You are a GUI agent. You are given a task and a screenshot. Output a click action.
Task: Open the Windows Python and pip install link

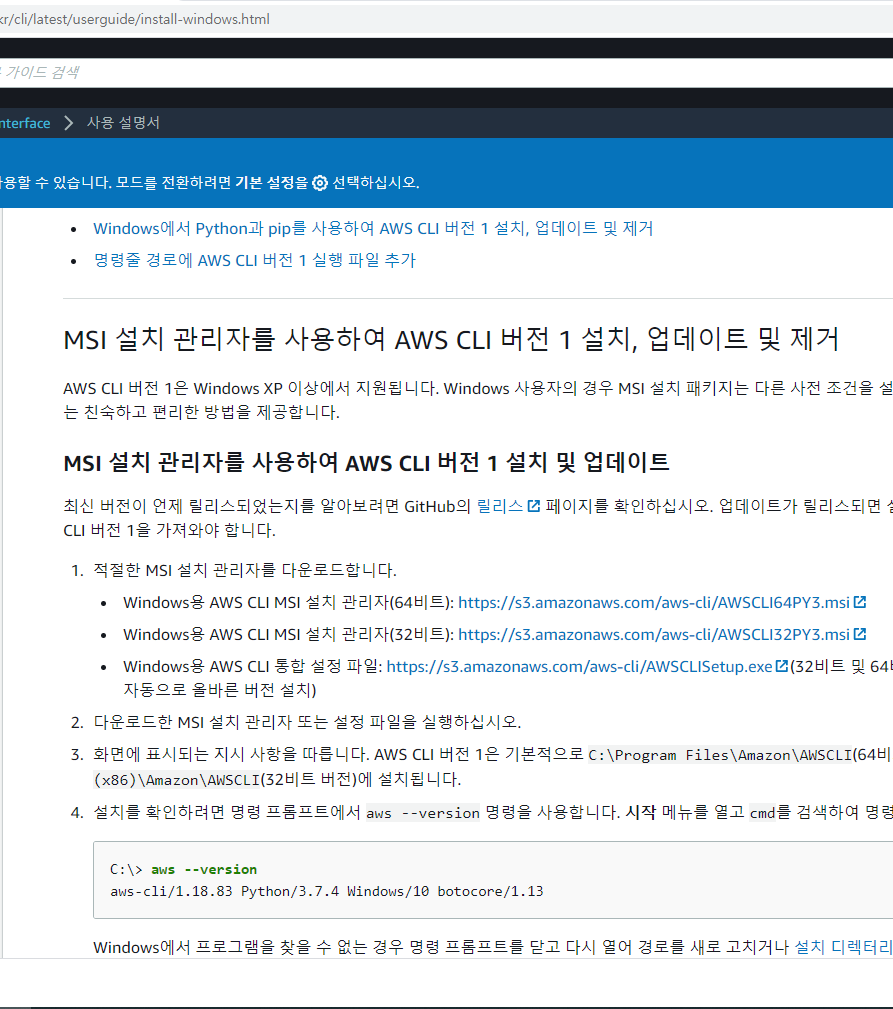(373, 228)
